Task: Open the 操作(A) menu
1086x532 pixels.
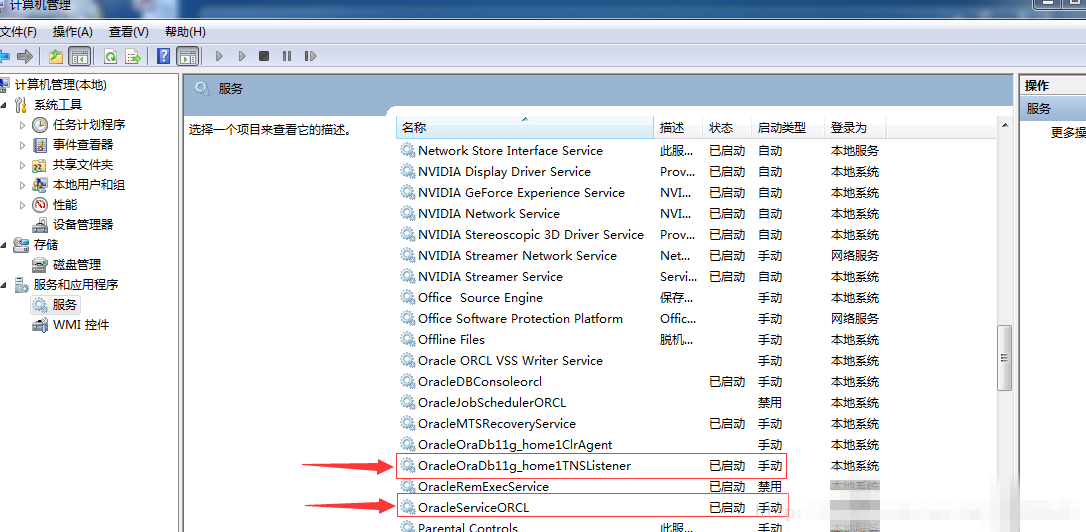Action: tap(72, 32)
